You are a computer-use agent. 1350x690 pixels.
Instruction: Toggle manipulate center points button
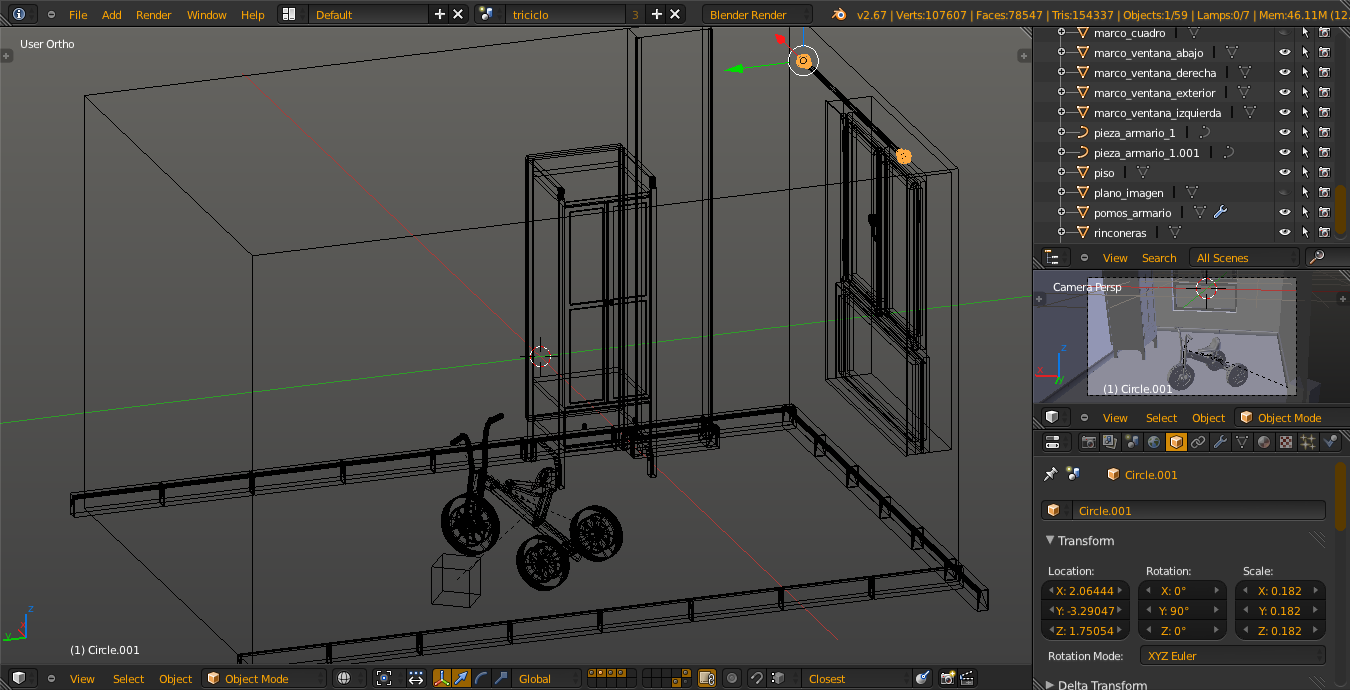pos(416,678)
